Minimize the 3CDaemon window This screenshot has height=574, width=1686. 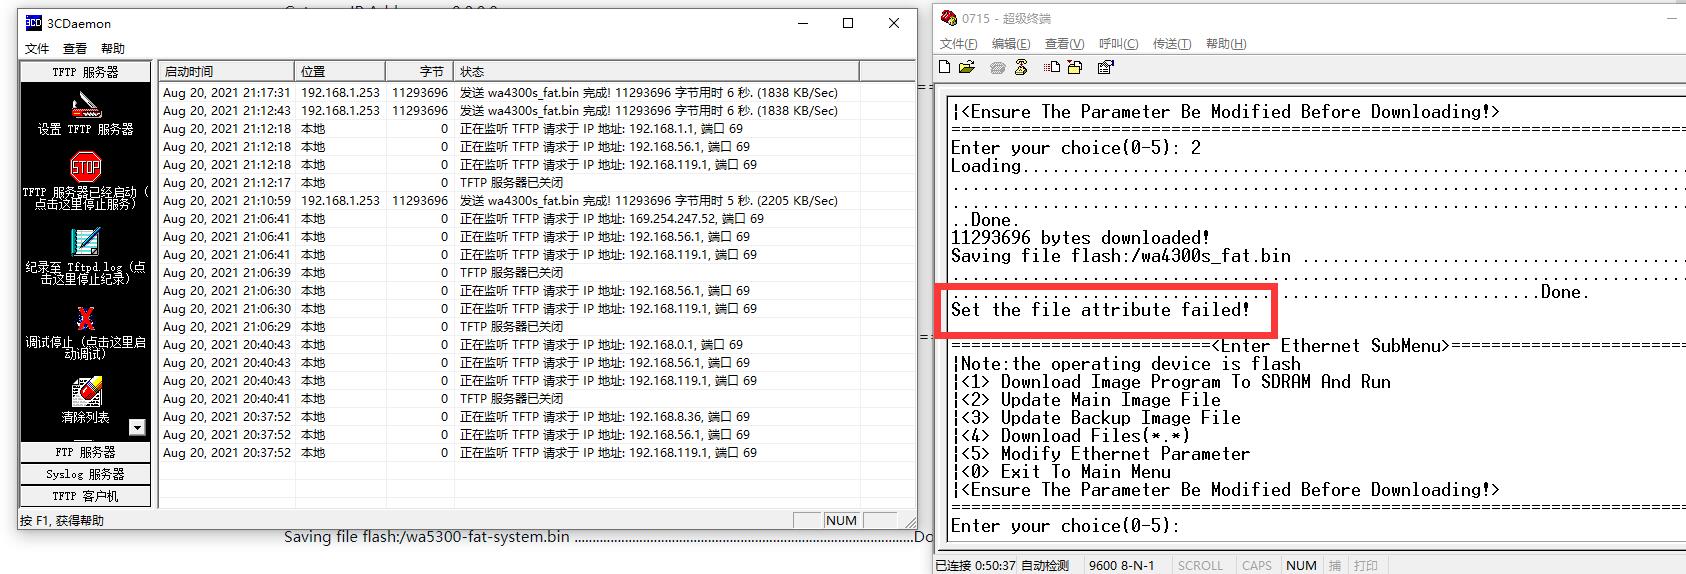tap(802, 23)
